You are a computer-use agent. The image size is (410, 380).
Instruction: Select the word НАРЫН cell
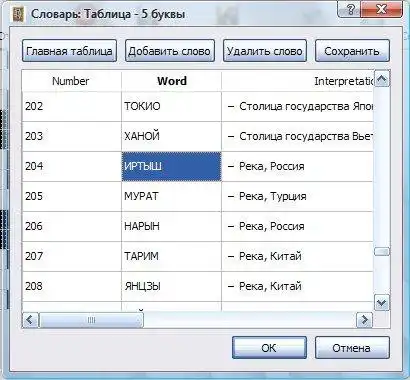pyautogui.click(x=171, y=226)
